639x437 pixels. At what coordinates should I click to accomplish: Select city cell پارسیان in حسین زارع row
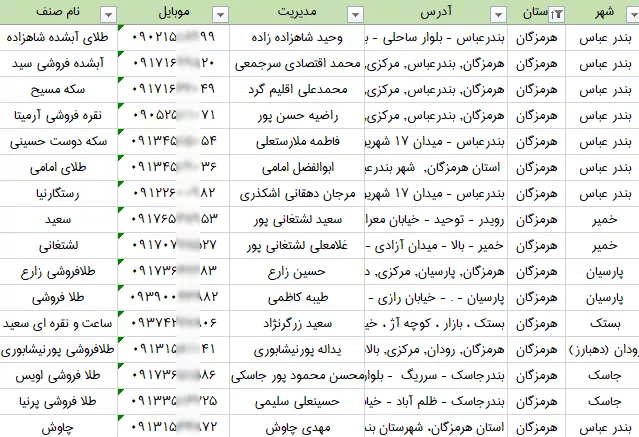pos(603,272)
